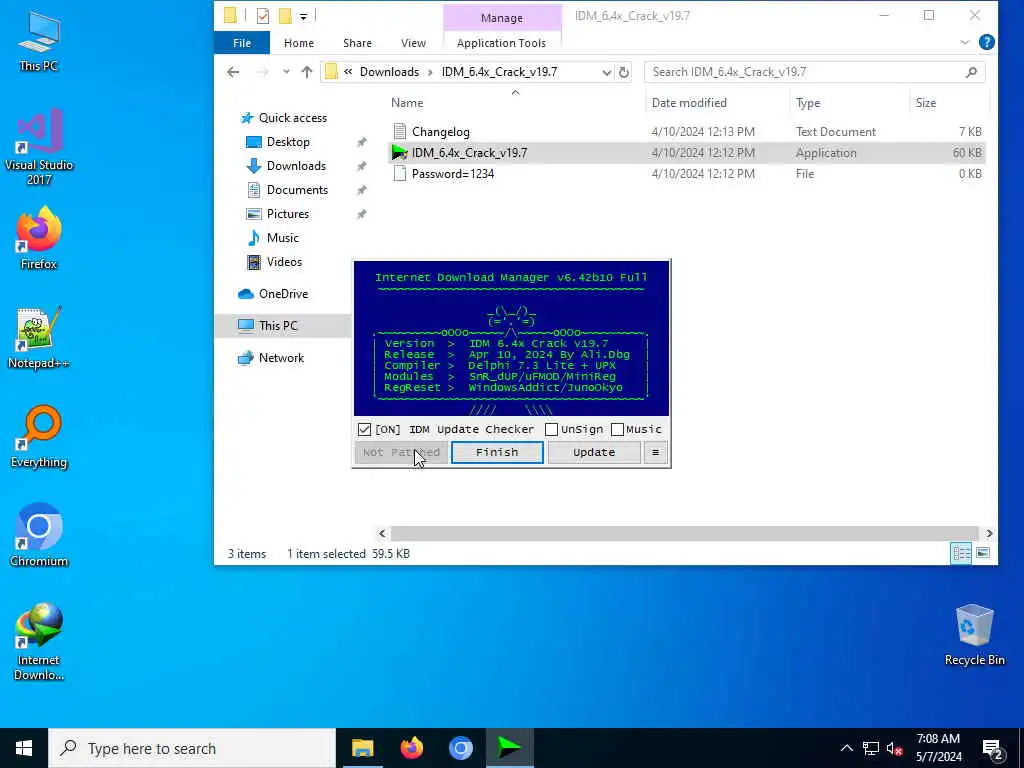Click the scroll right arrow
Image resolution: width=1024 pixels, height=768 pixels.
(x=989, y=534)
